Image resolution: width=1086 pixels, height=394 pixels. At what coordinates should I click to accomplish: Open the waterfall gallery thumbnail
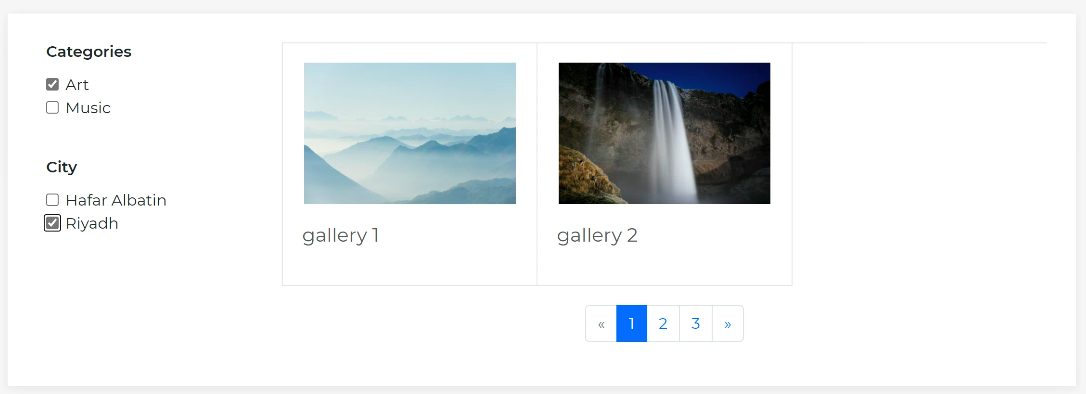point(664,134)
